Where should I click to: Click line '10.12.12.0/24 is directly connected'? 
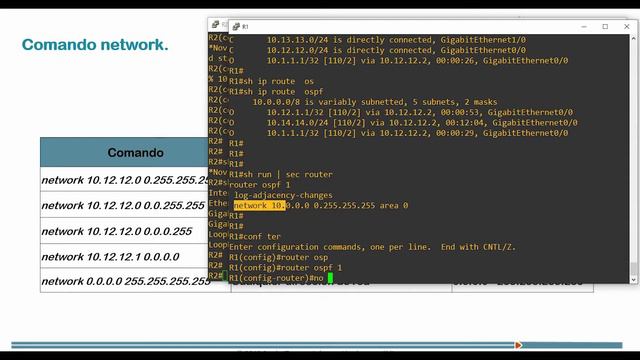click(378, 50)
